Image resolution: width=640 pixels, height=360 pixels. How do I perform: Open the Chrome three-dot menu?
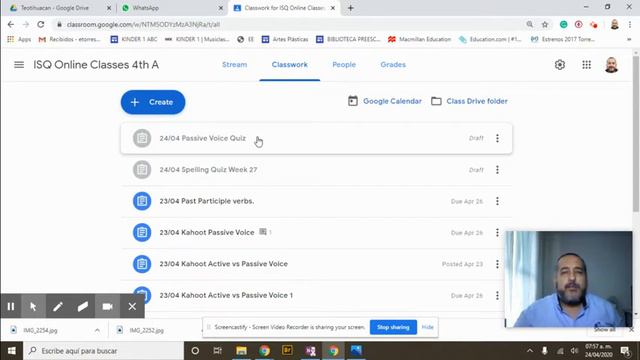pyautogui.click(x=631, y=24)
